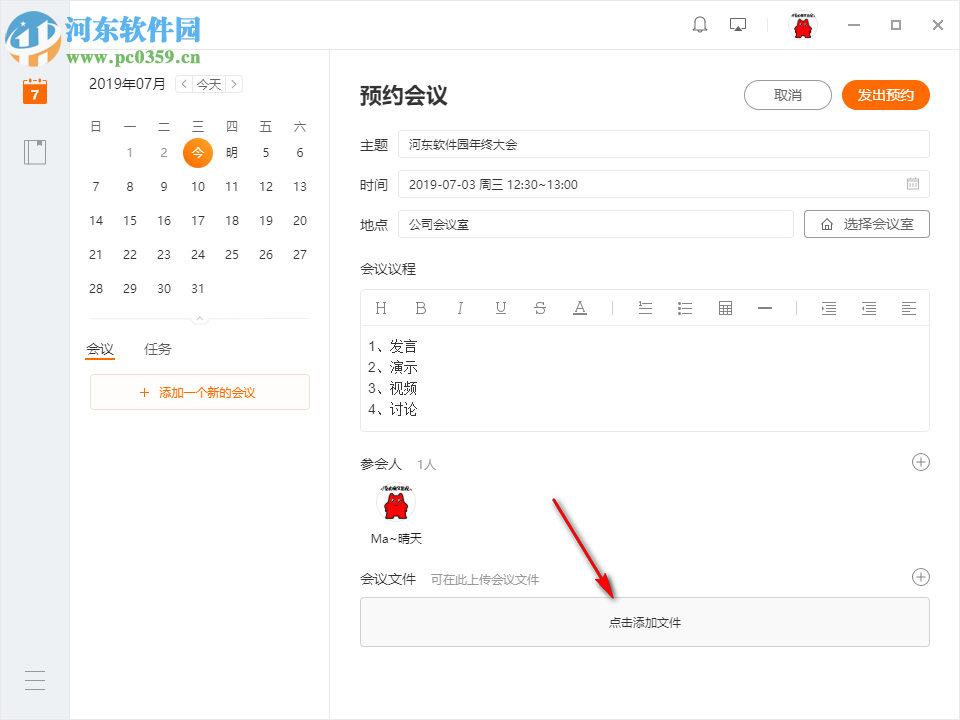Viewport: 960px width, 720px height.
Task: Open the font color tool
Action: (x=580, y=308)
